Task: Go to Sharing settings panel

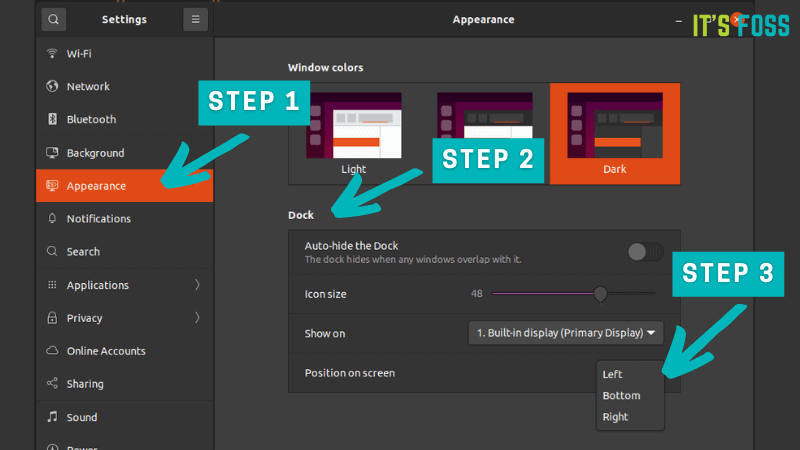Action: tap(85, 384)
